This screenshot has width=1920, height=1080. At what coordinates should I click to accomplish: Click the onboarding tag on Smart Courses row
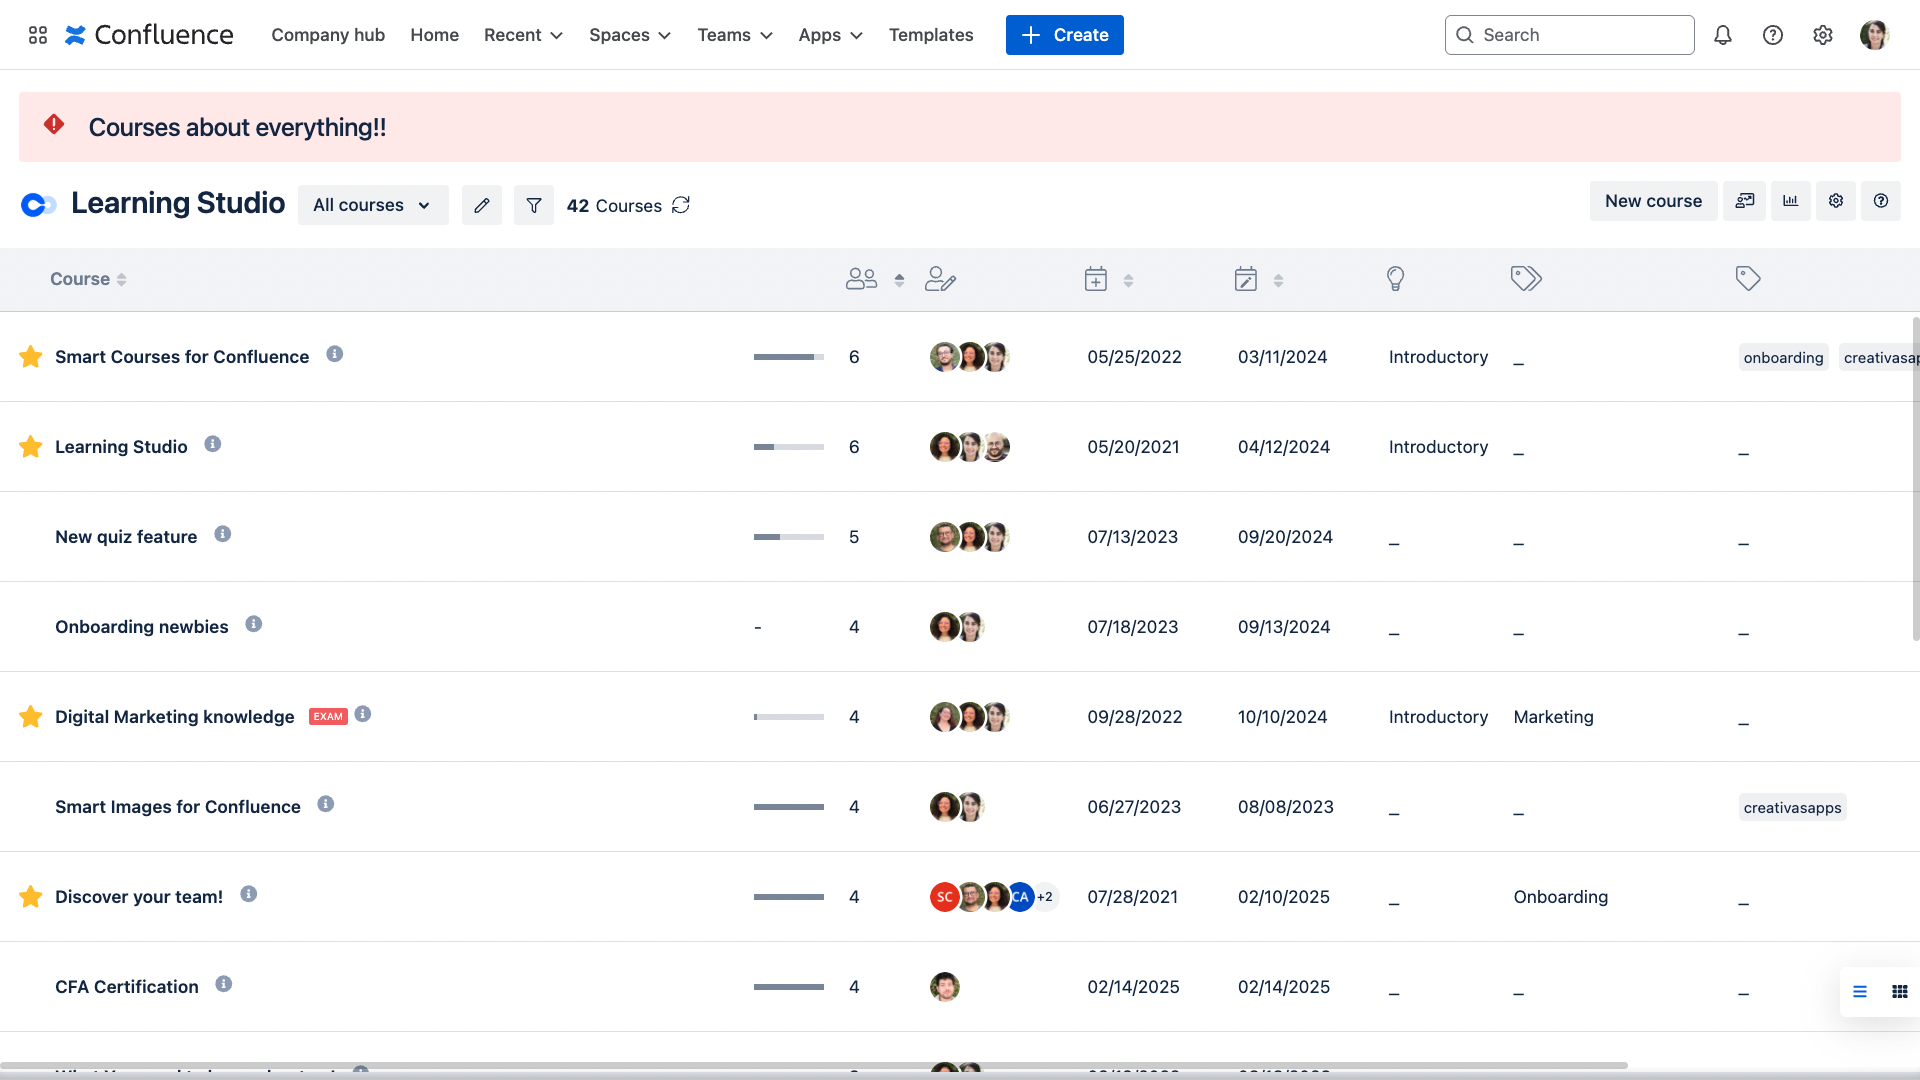(x=1784, y=358)
